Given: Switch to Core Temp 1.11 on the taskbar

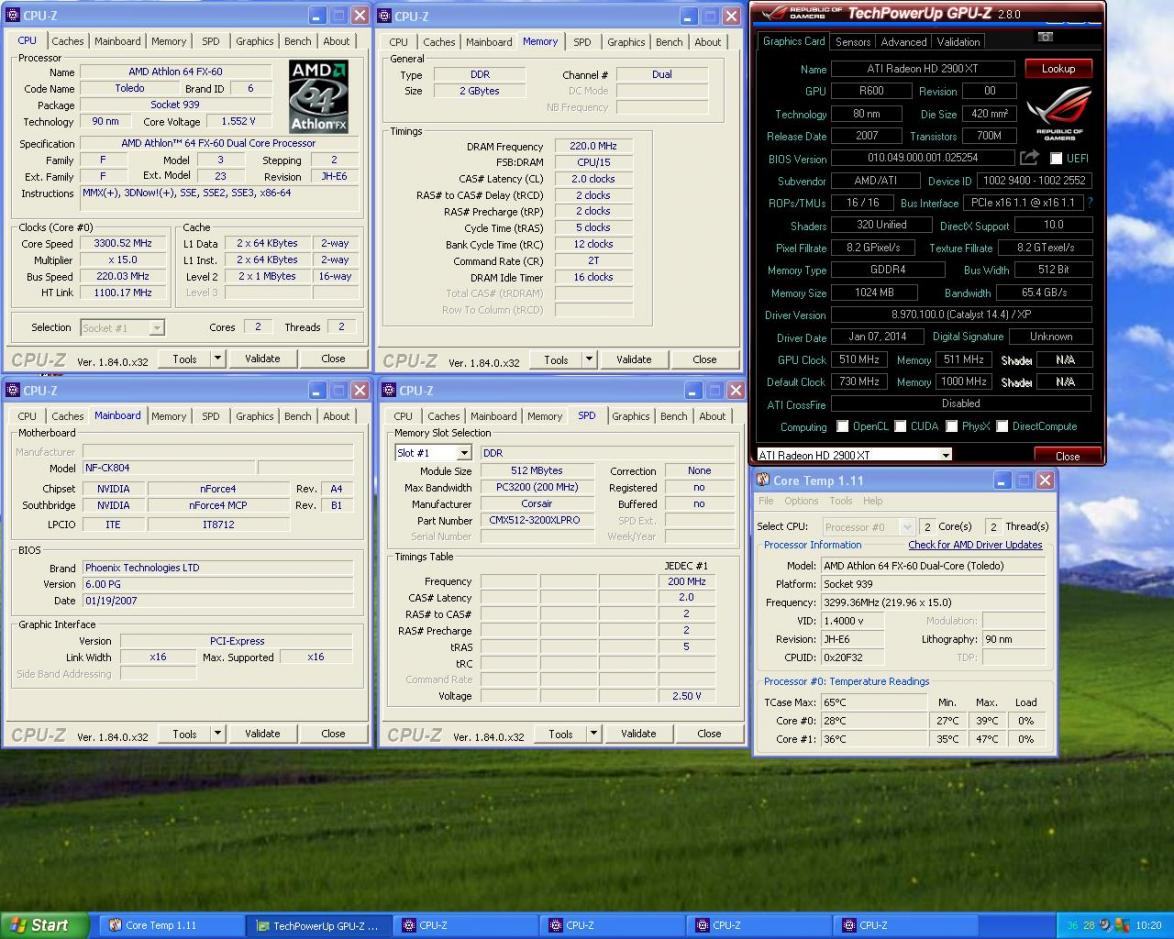Looking at the screenshot, I should [170, 926].
